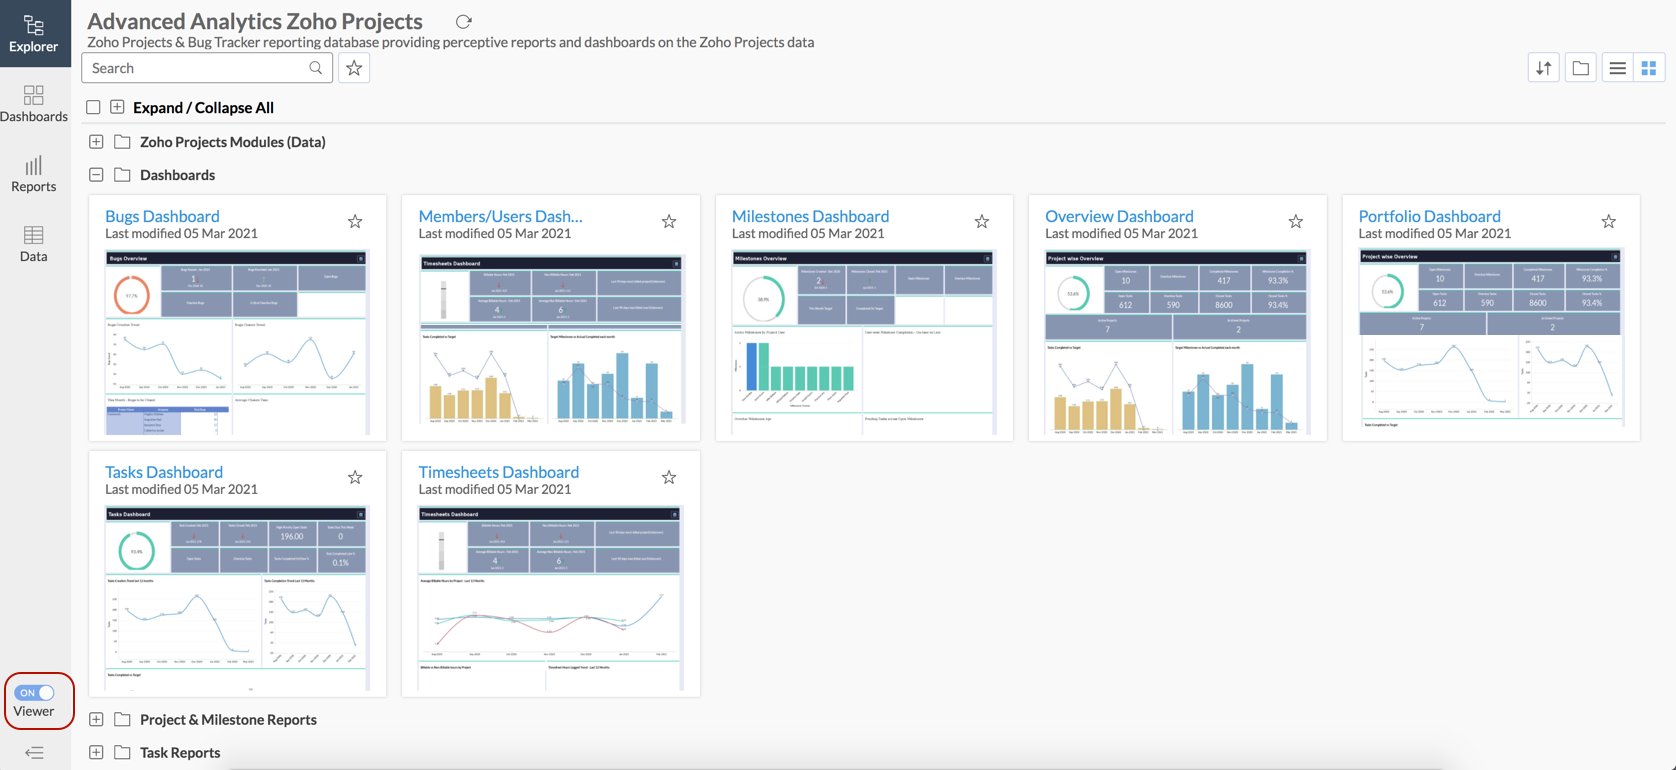Open Members/Users Dashboard preview thumbnail
Screen dimensions: 1676x770
click(x=551, y=343)
